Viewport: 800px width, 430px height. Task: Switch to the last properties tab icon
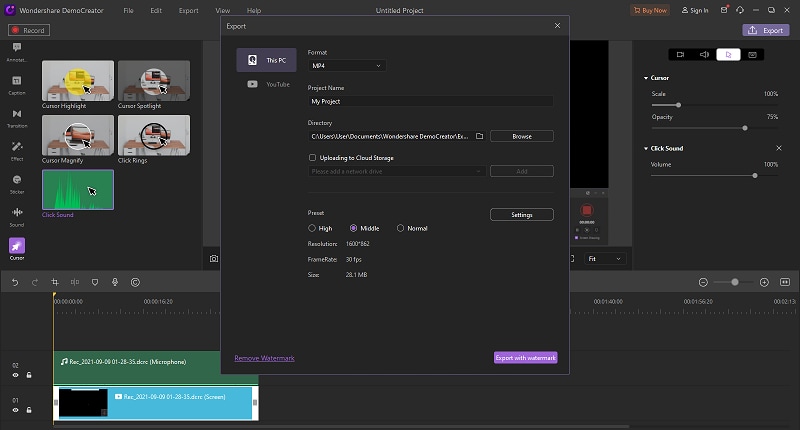tap(752, 55)
